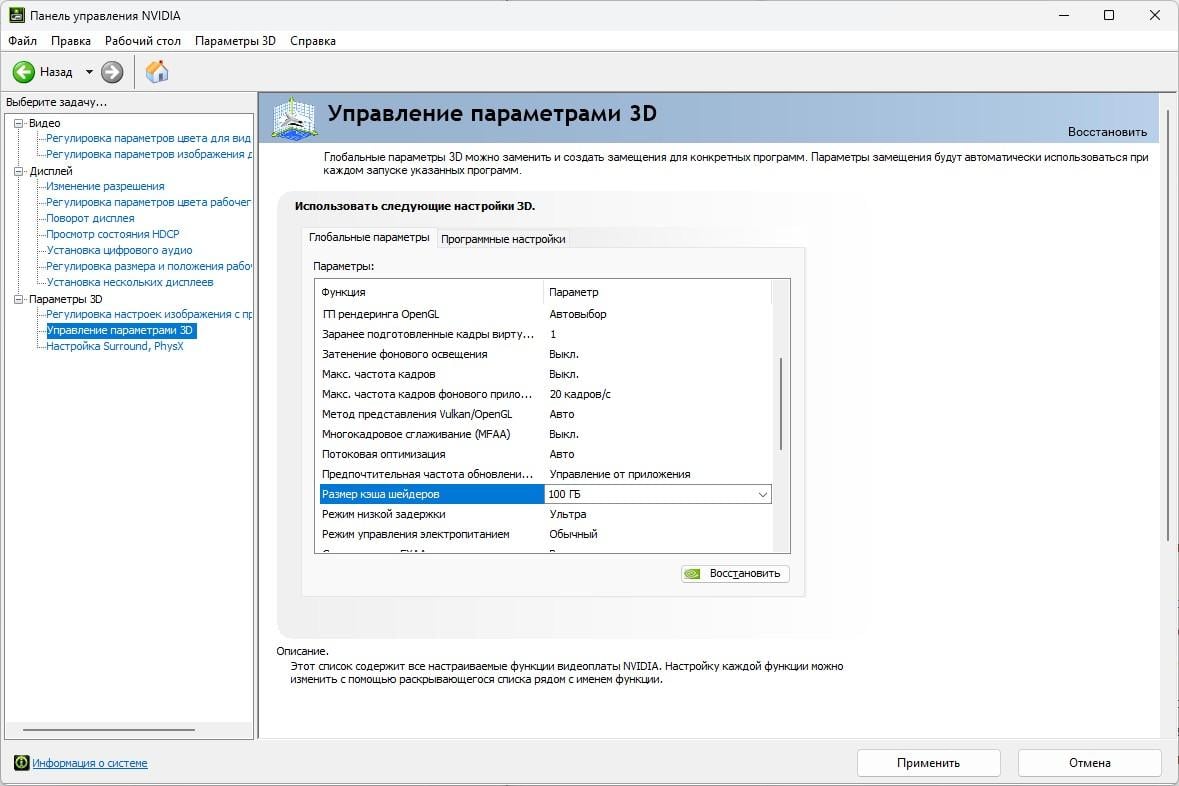Open the Справка menu
The image size is (1179, 786).
click(313, 41)
